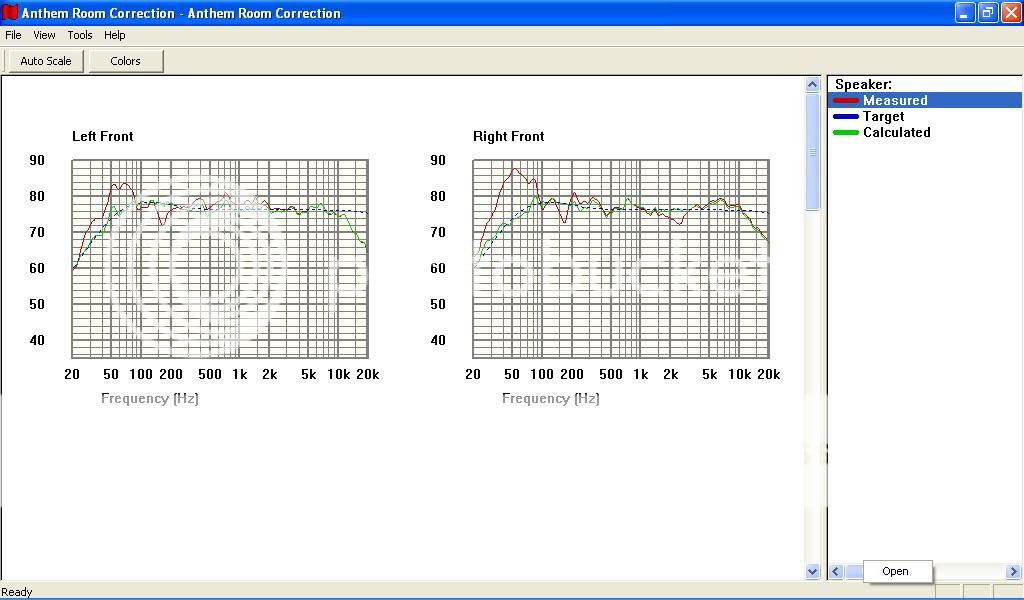The width and height of the screenshot is (1024, 600).
Task: Click the red Measured color swatch
Action: pyautogui.click(x=846, y=101)
